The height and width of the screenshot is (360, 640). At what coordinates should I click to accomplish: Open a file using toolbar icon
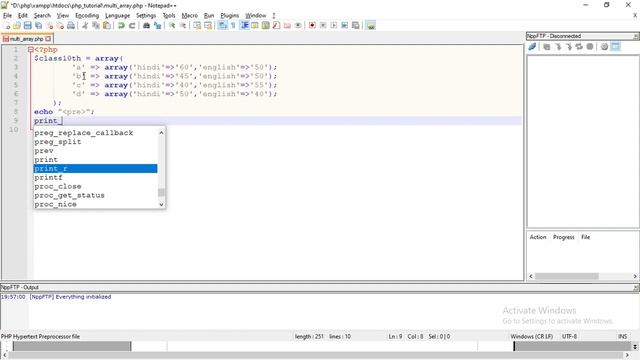point(17,26)
